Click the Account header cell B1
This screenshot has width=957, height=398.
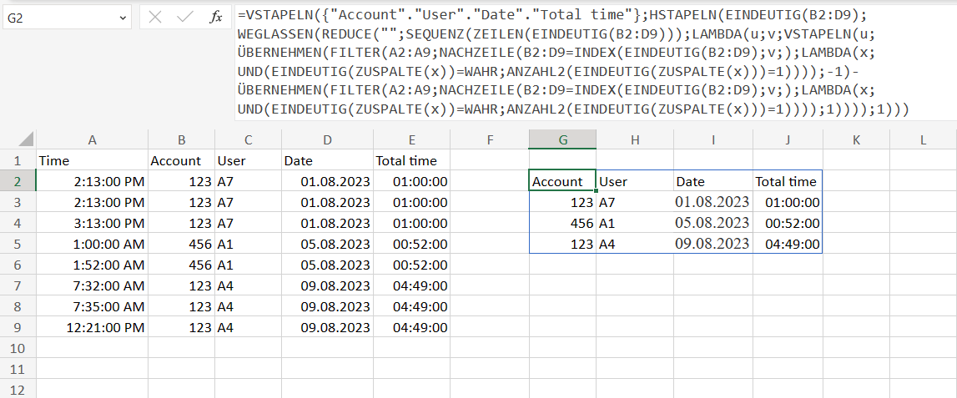pyautogui.click(x=181, y=161)
